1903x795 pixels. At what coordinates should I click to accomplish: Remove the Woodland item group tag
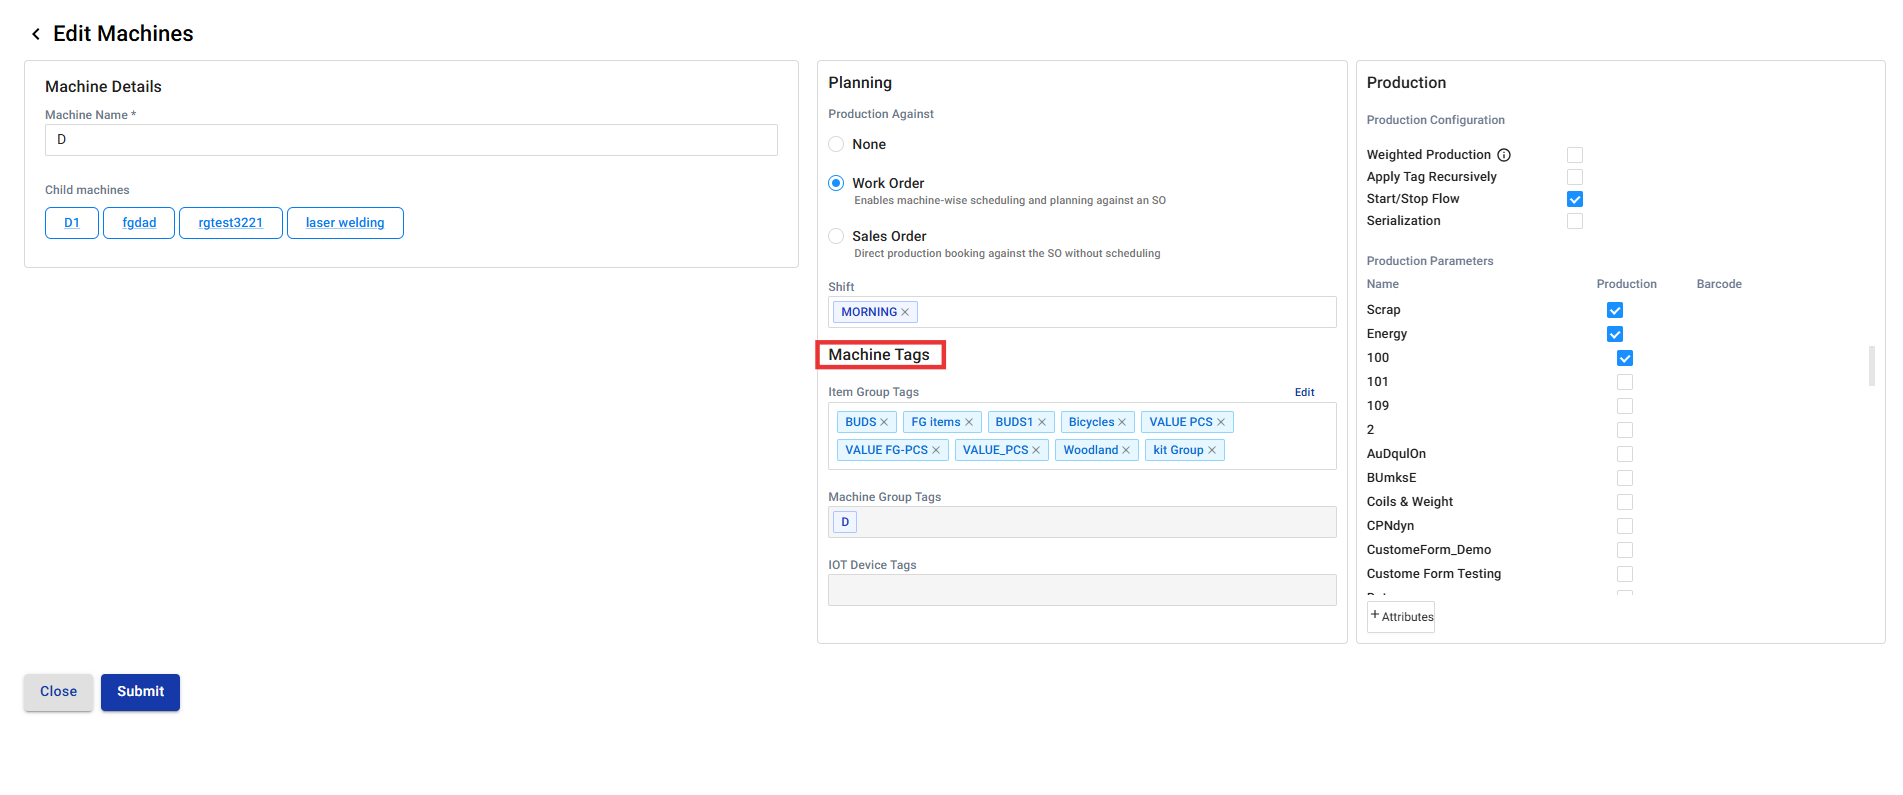point(1126,450)
